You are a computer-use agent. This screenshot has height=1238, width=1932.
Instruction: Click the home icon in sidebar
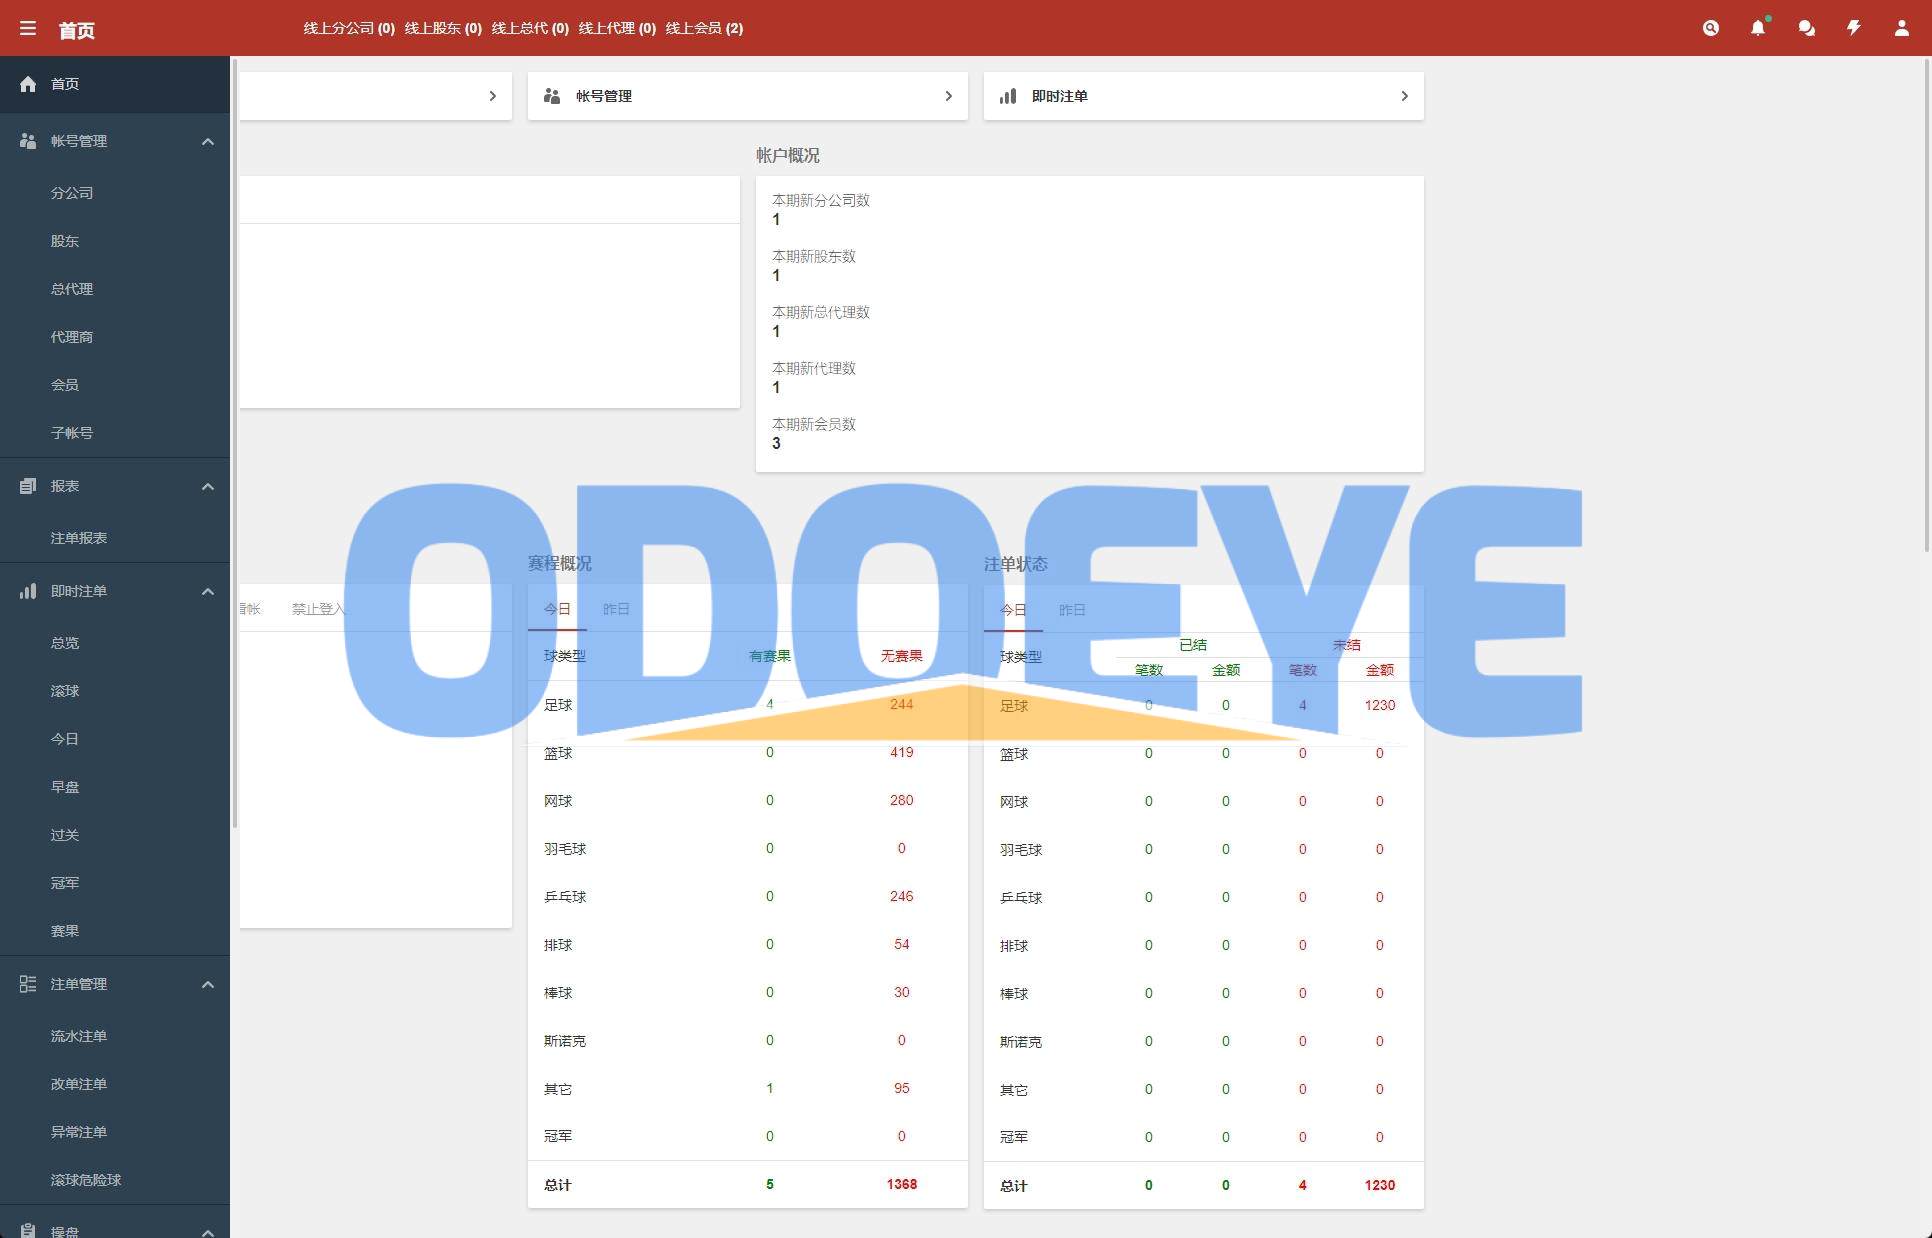pos(28,84)
